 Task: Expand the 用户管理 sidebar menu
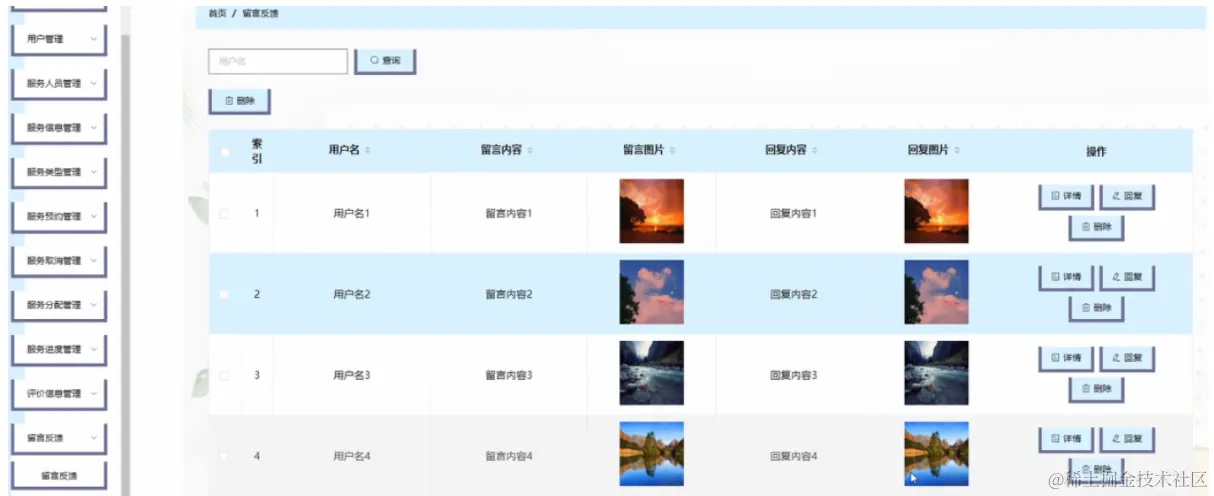tap(59, 39)
